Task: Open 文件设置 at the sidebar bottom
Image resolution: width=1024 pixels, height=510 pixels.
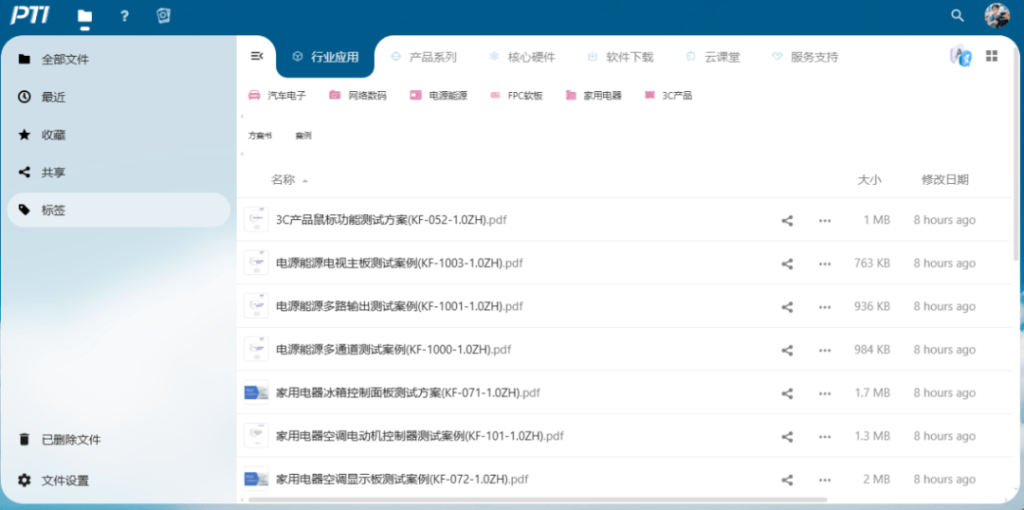Action: (x=65, y=481)
